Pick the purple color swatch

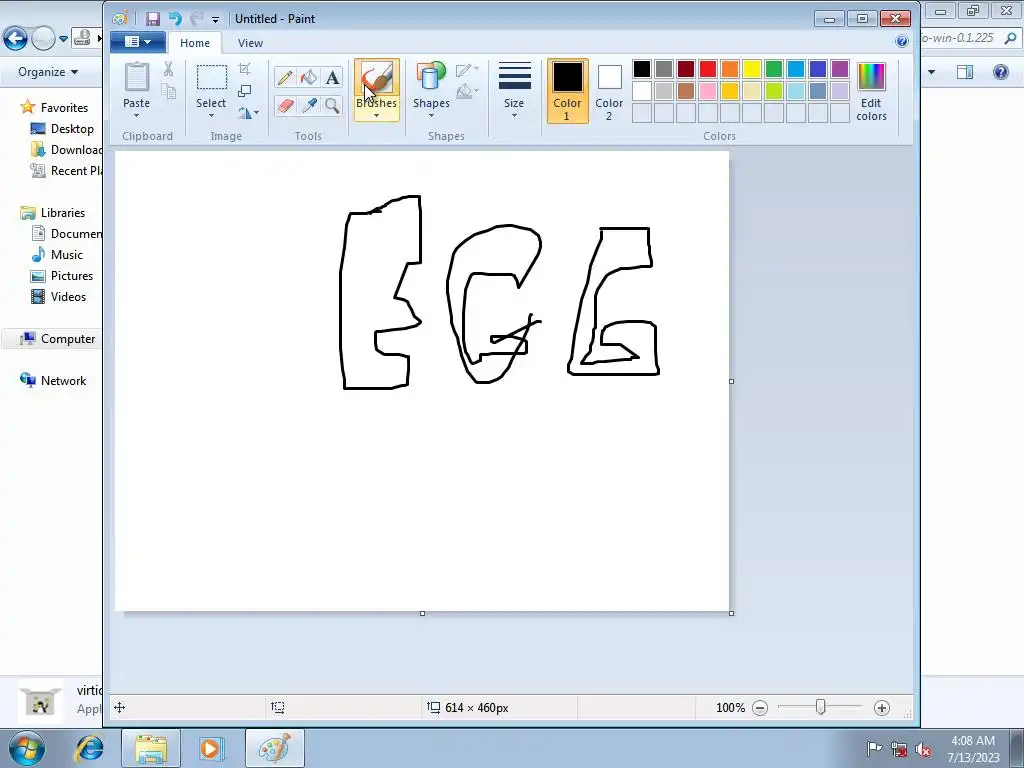pos(840,69)
